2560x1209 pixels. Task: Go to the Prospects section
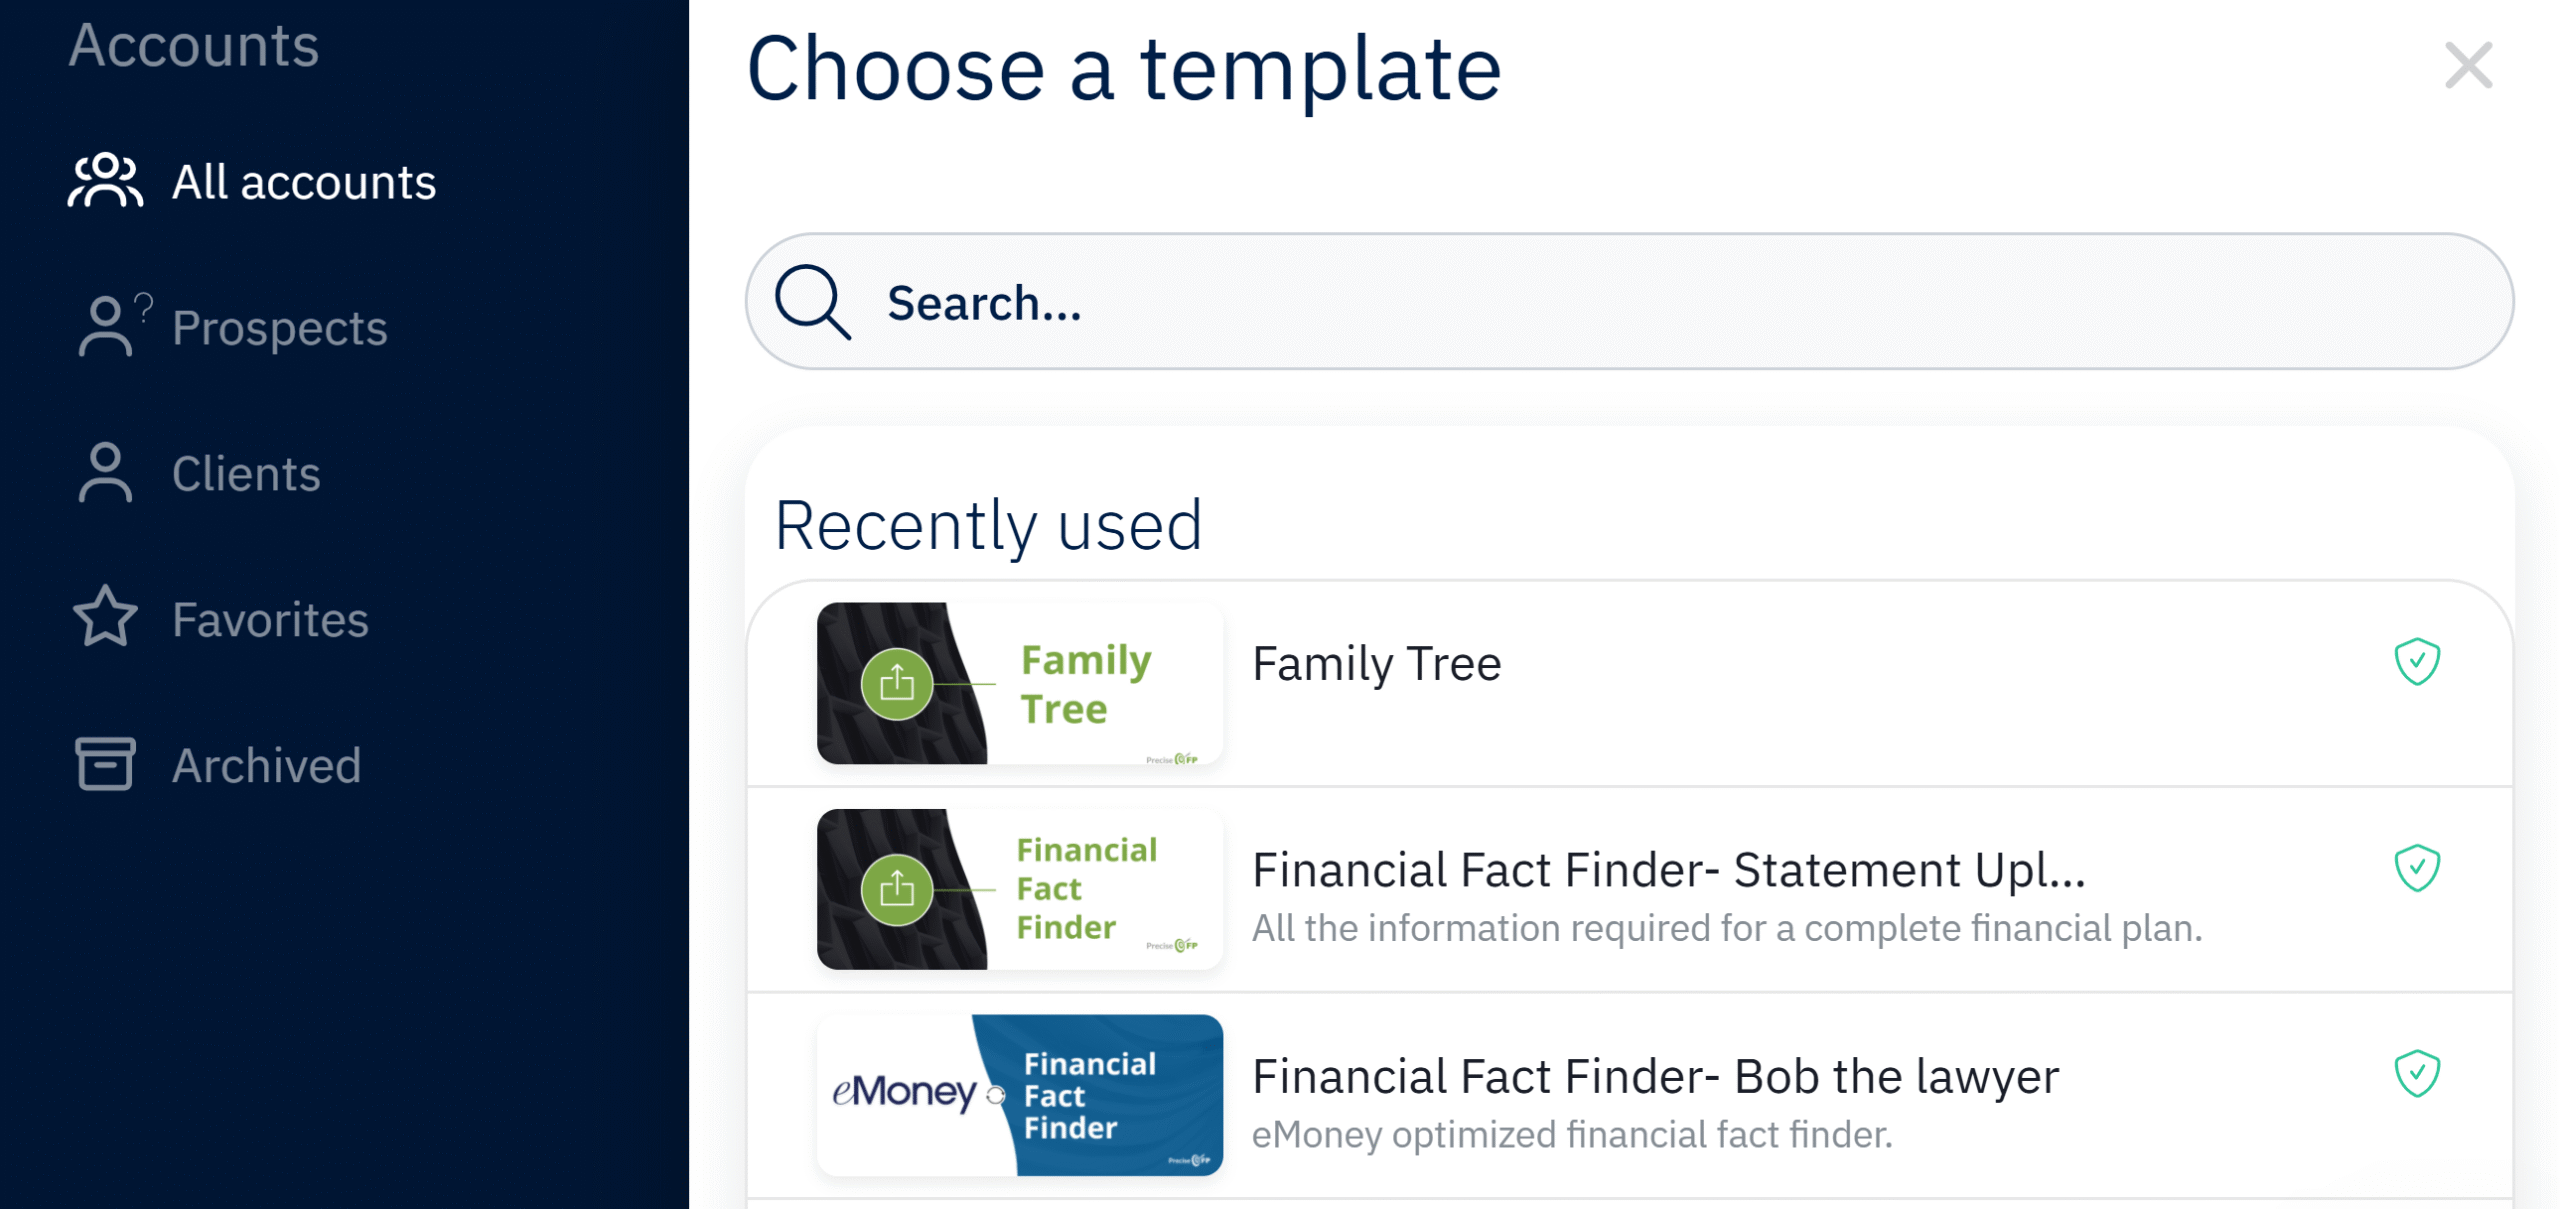pos(280,328)
